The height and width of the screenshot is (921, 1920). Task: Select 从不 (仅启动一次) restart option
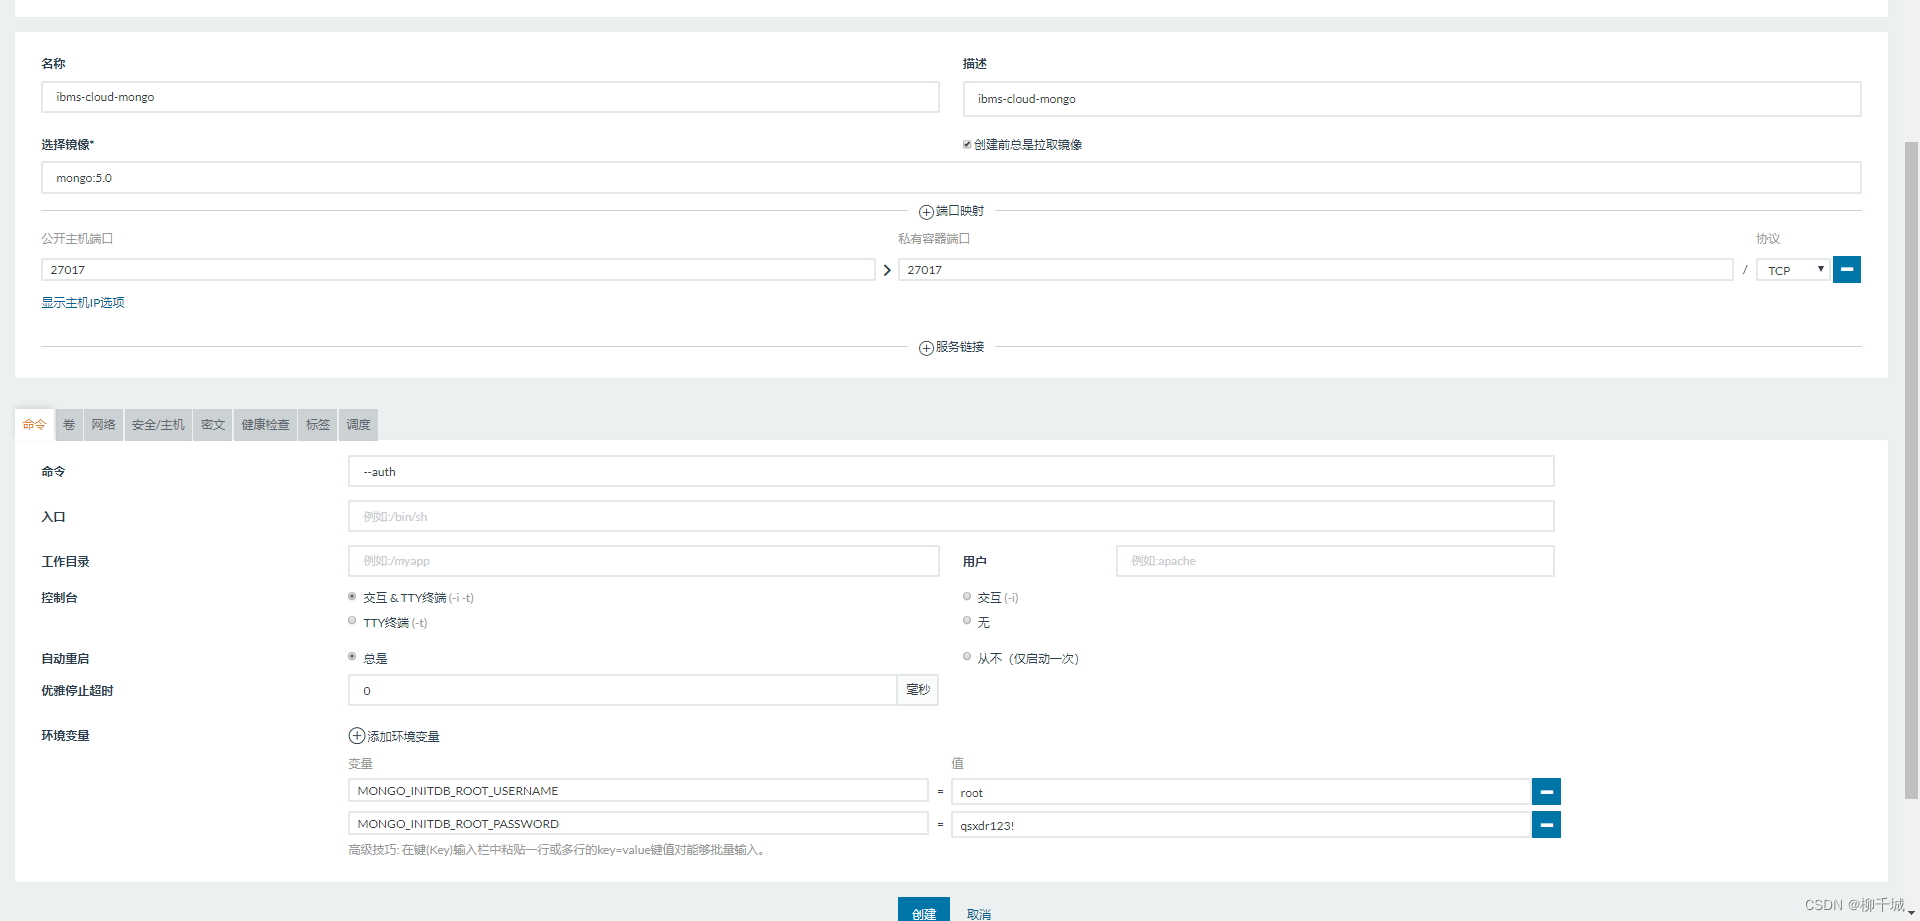point(967,657)
